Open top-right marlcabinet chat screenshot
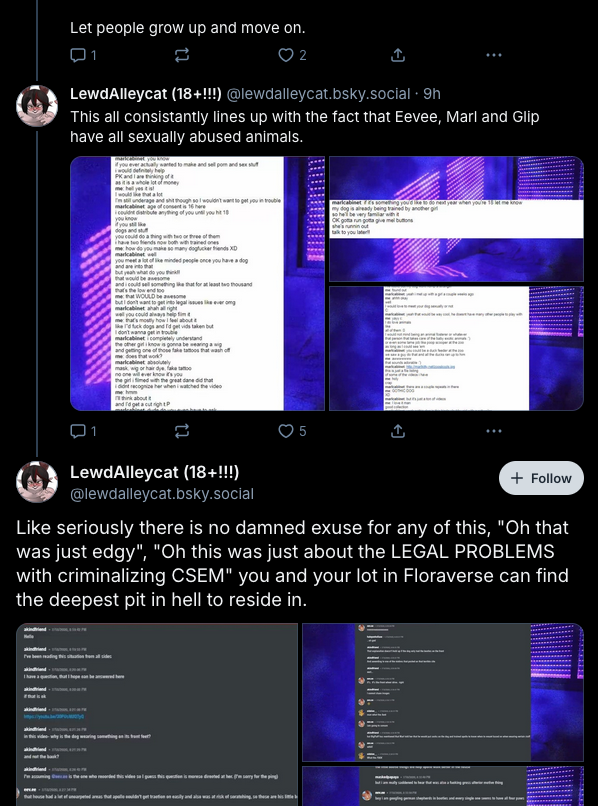This screenshot has width=598, height=806. click(456, 219)
